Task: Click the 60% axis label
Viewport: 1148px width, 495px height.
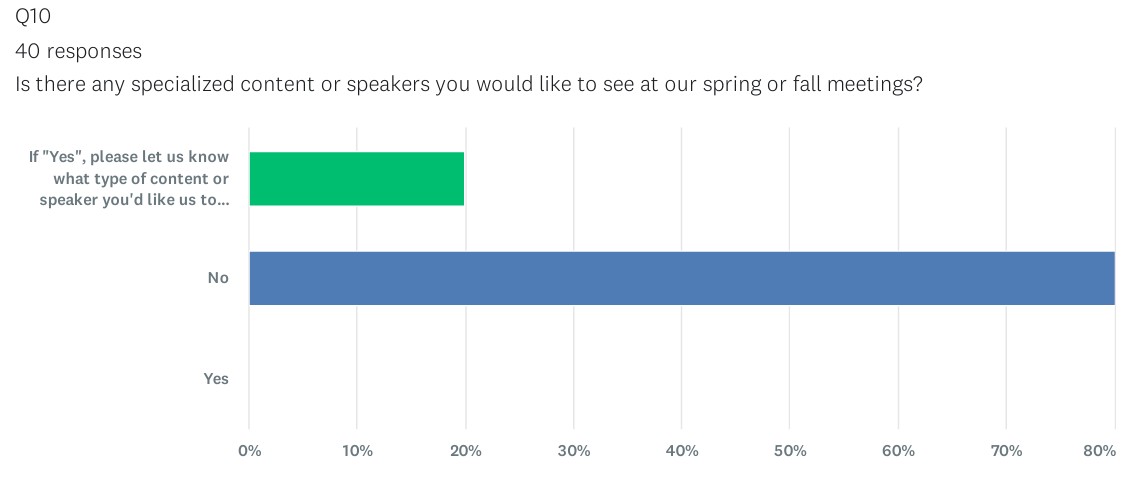Action: 898,451
